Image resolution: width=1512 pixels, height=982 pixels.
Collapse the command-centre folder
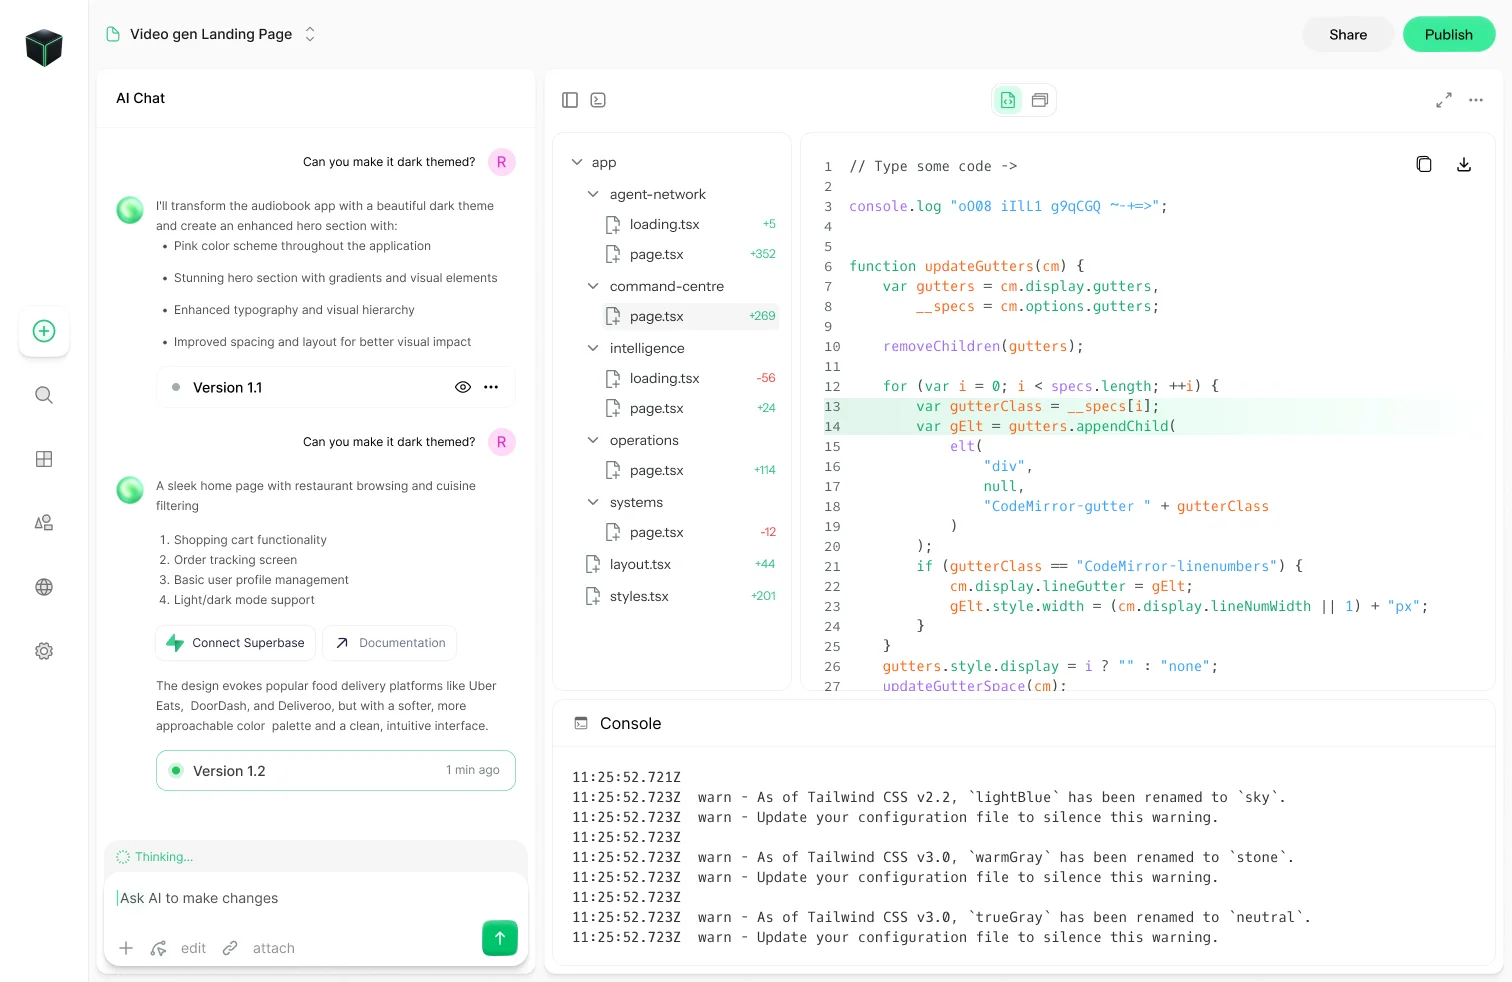pos(593,286)
